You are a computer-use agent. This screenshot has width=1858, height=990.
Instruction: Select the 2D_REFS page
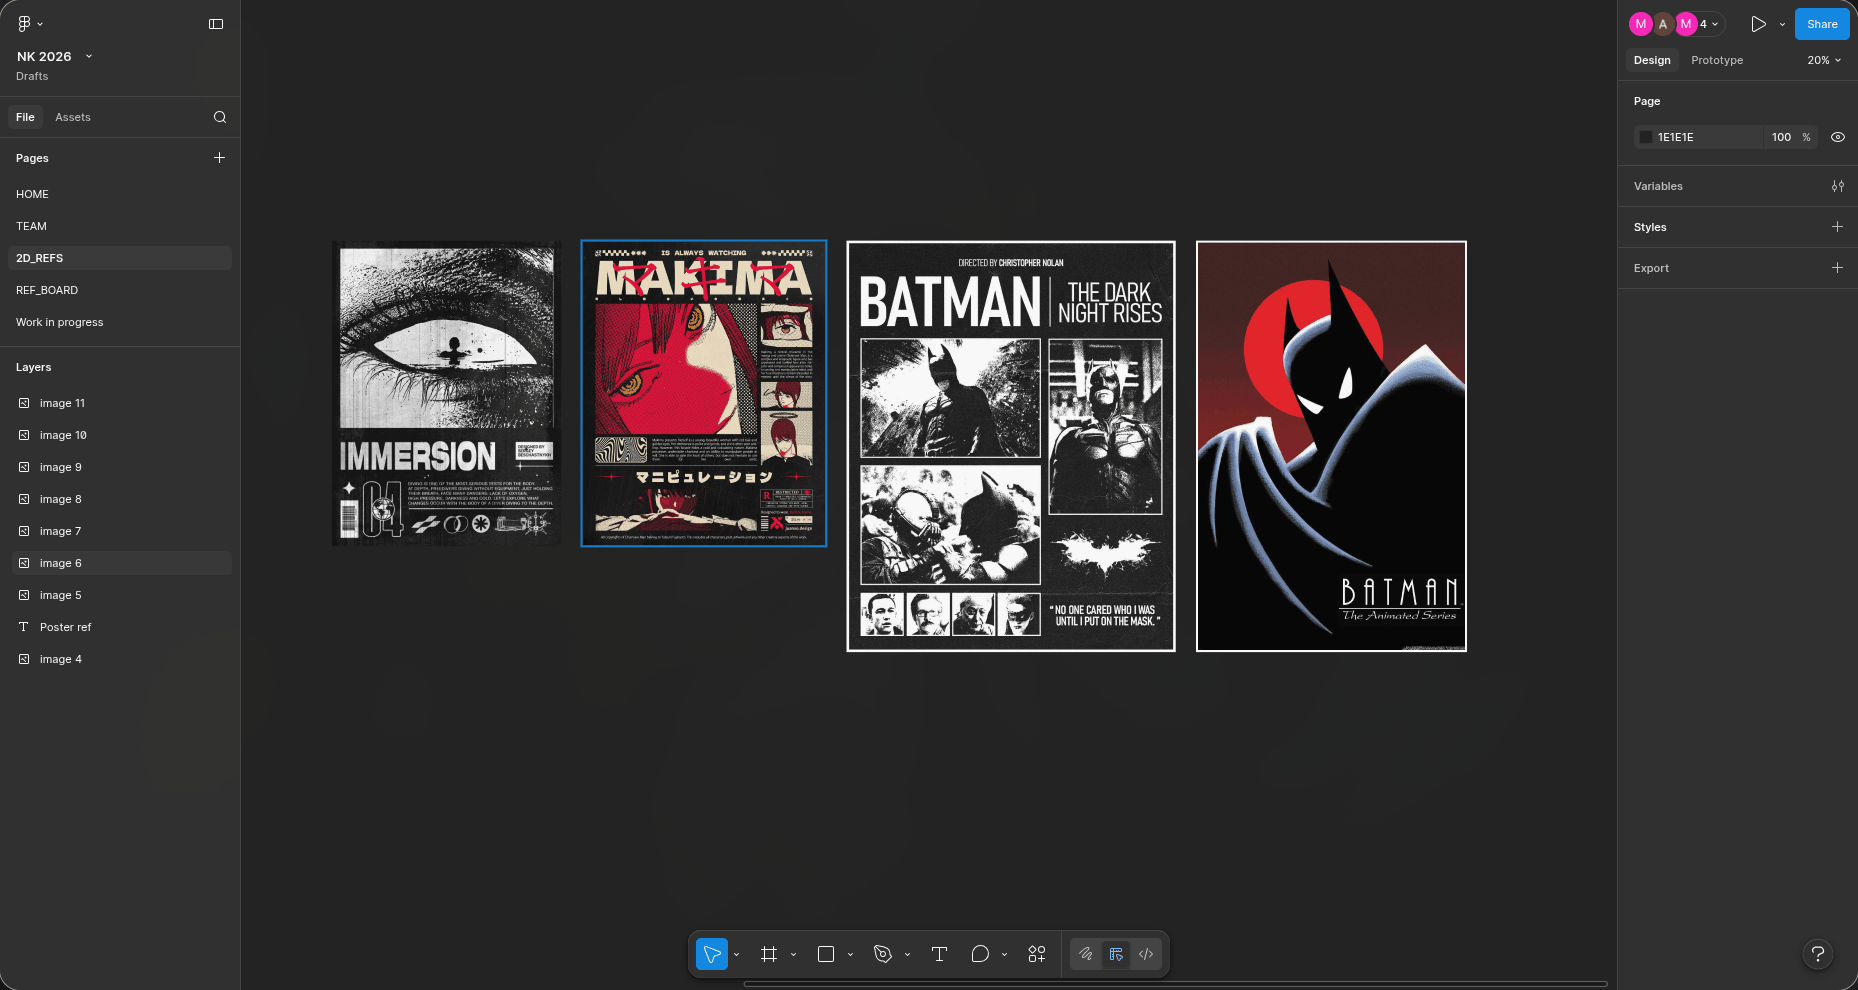coord(120,258)
